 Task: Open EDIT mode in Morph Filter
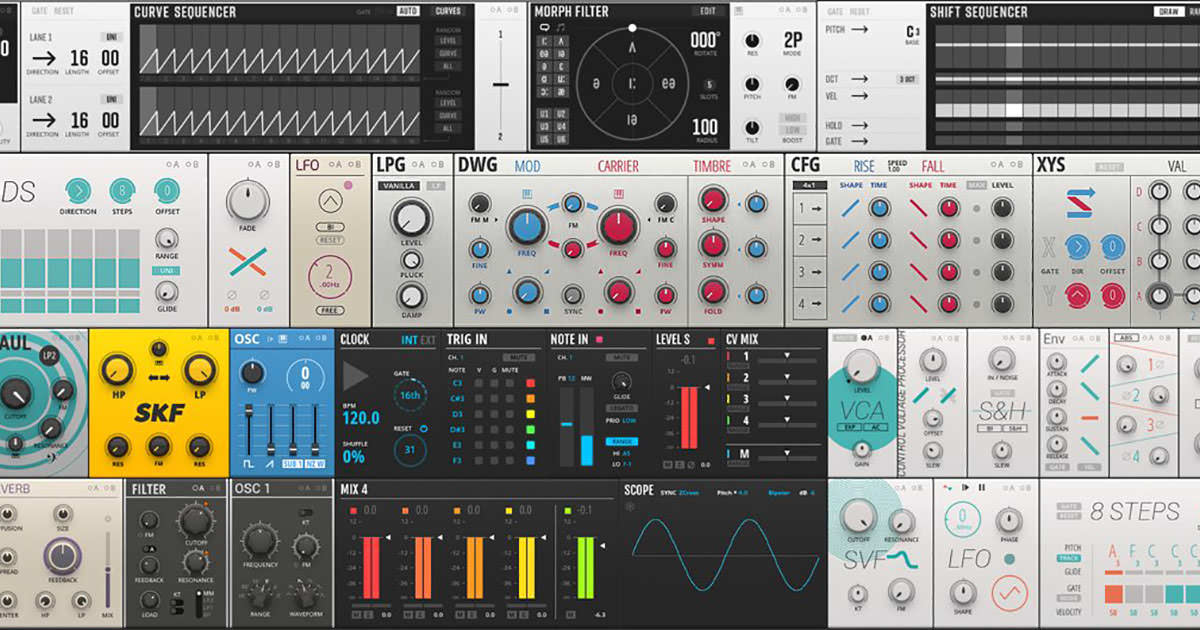(x=708, y=11)
